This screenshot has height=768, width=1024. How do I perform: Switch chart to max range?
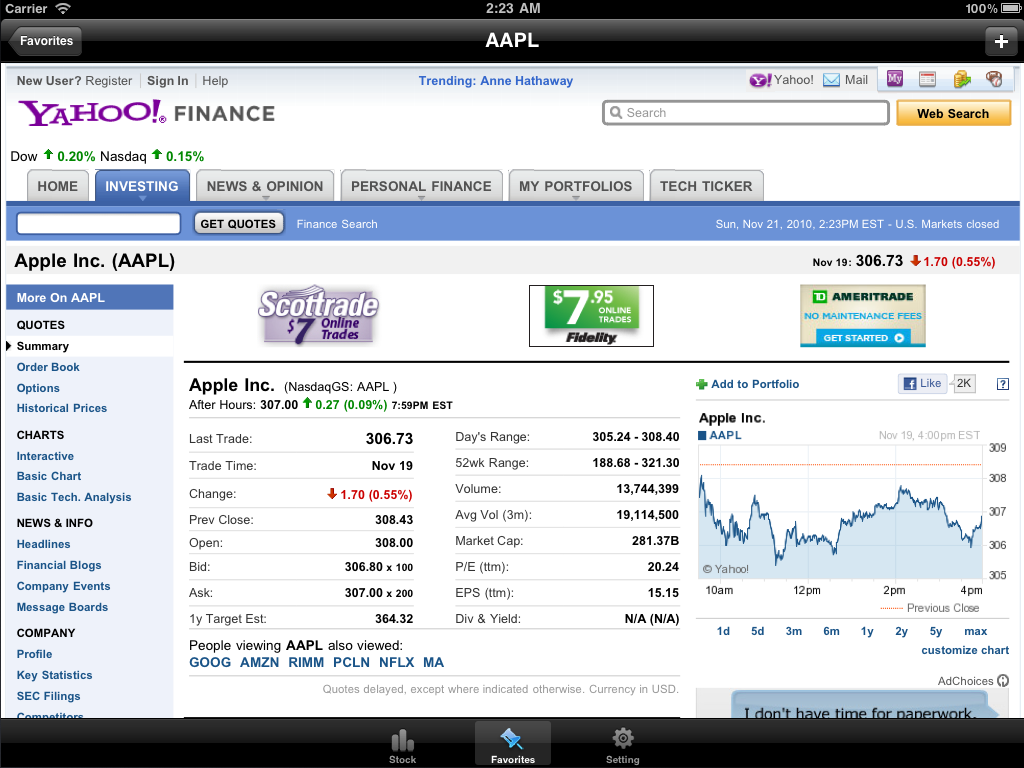click(976, 631)
